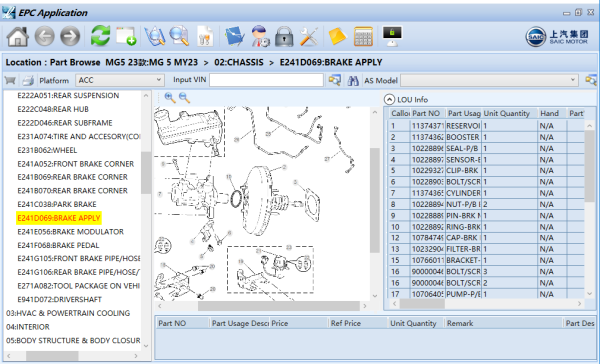Refresh with the green arrows icon
600x364 pixels.
pos(101,36)
